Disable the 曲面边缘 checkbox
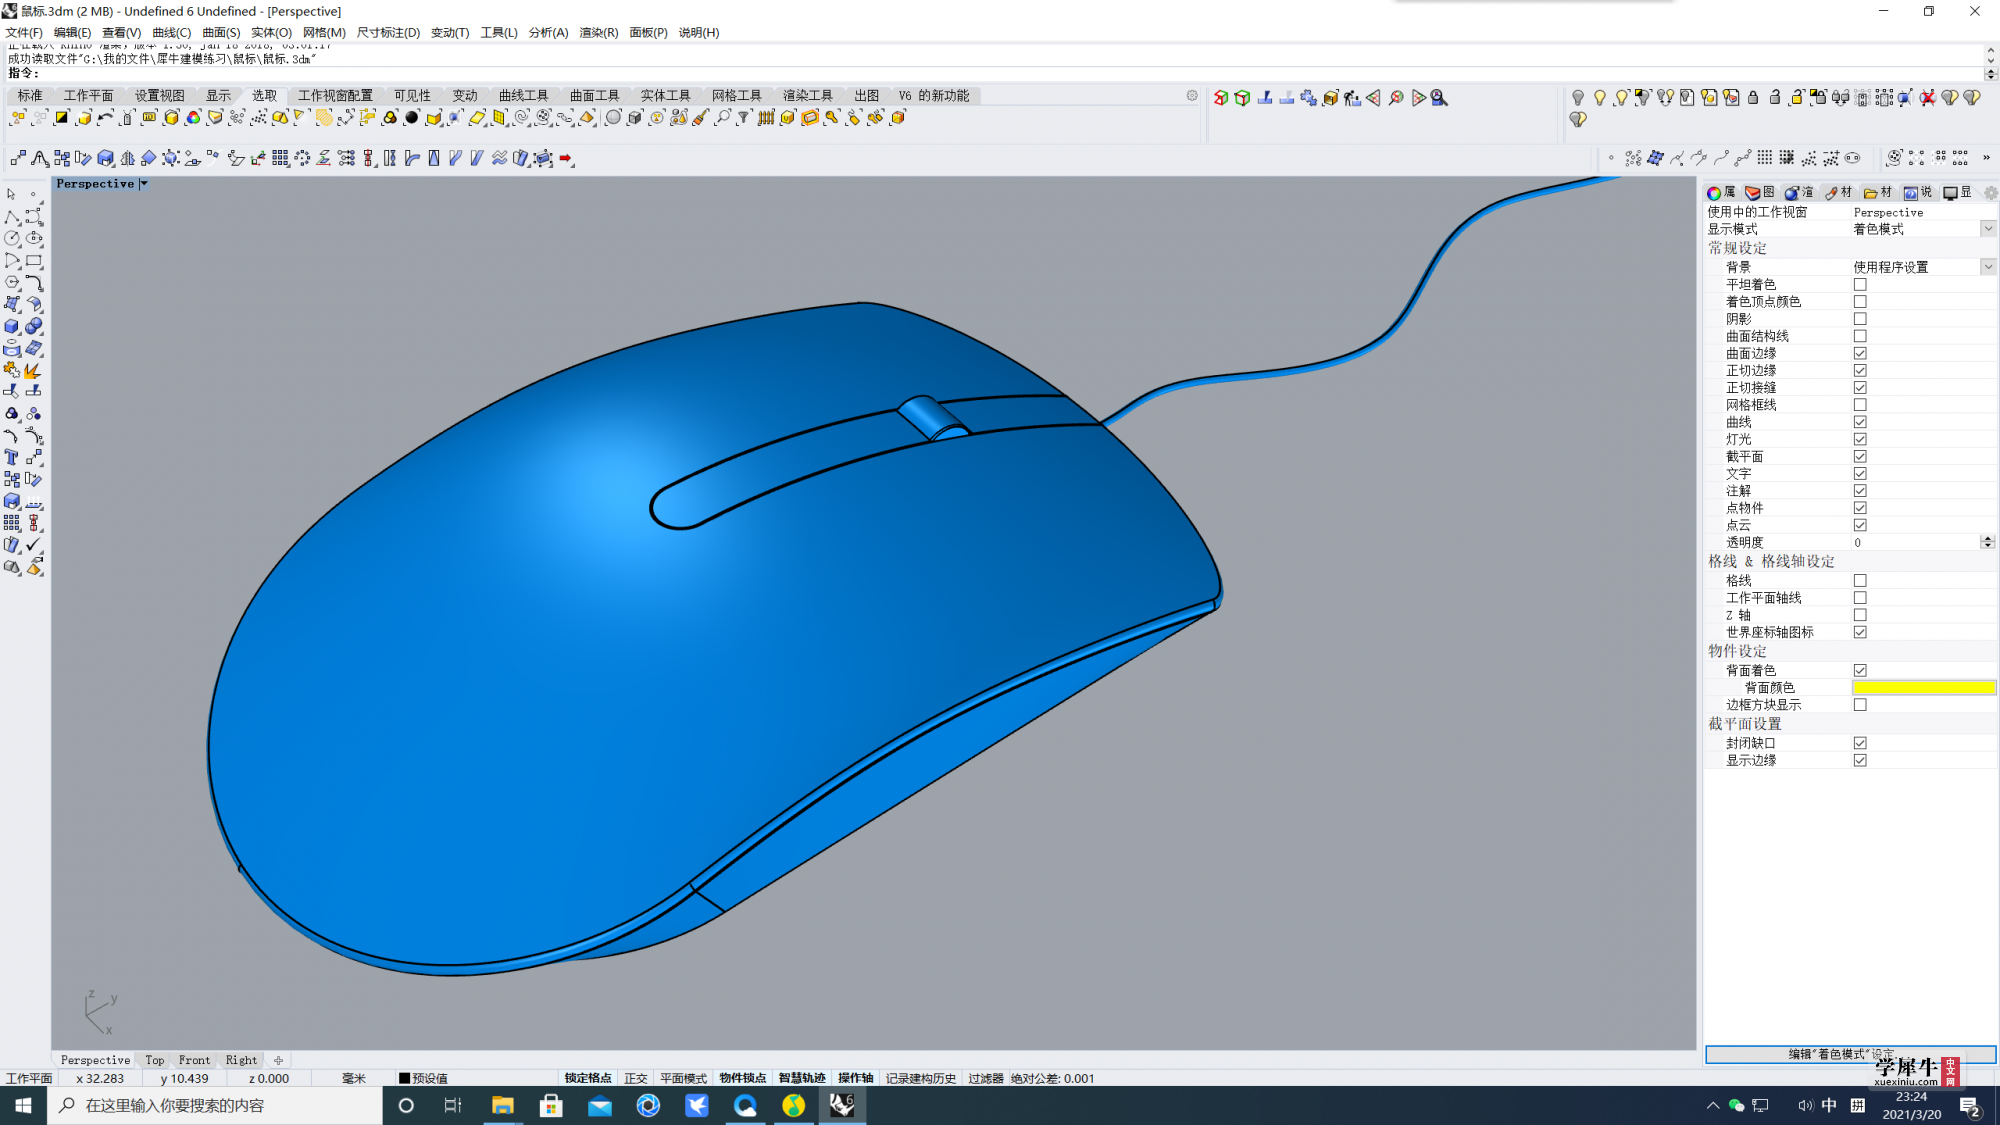 [1860, 354]
